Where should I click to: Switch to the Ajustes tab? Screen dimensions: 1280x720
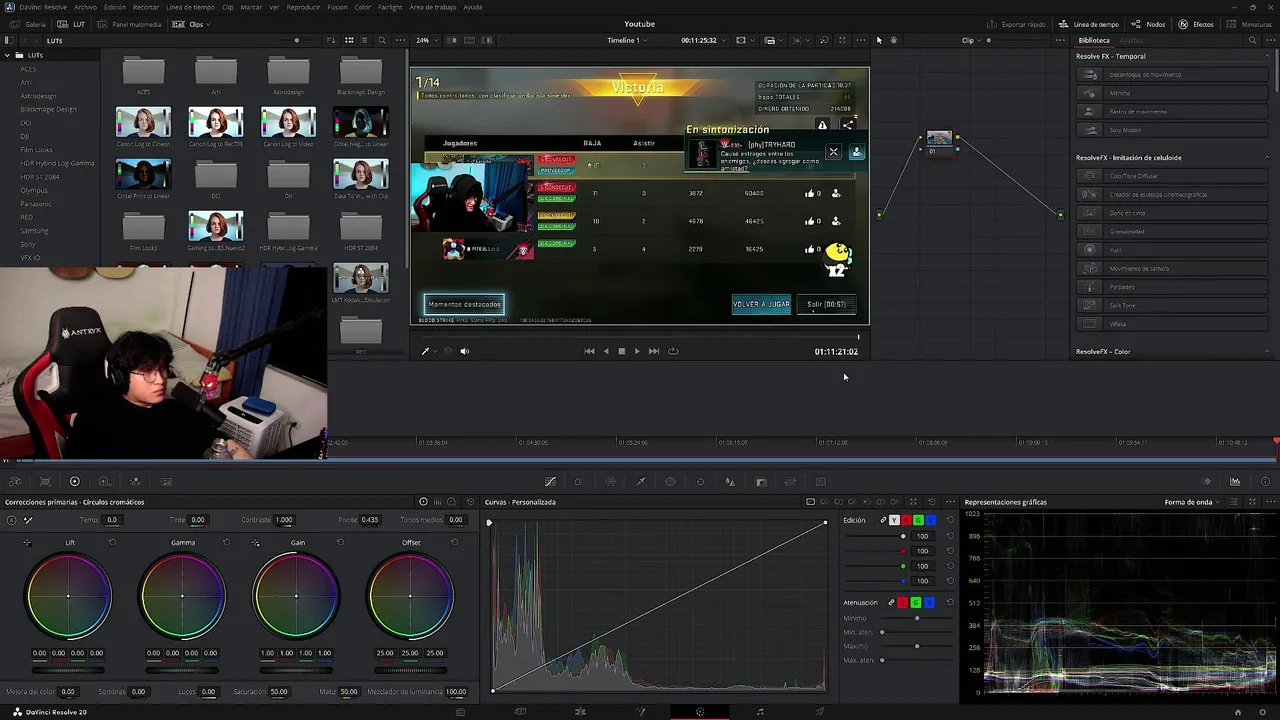1131,40
